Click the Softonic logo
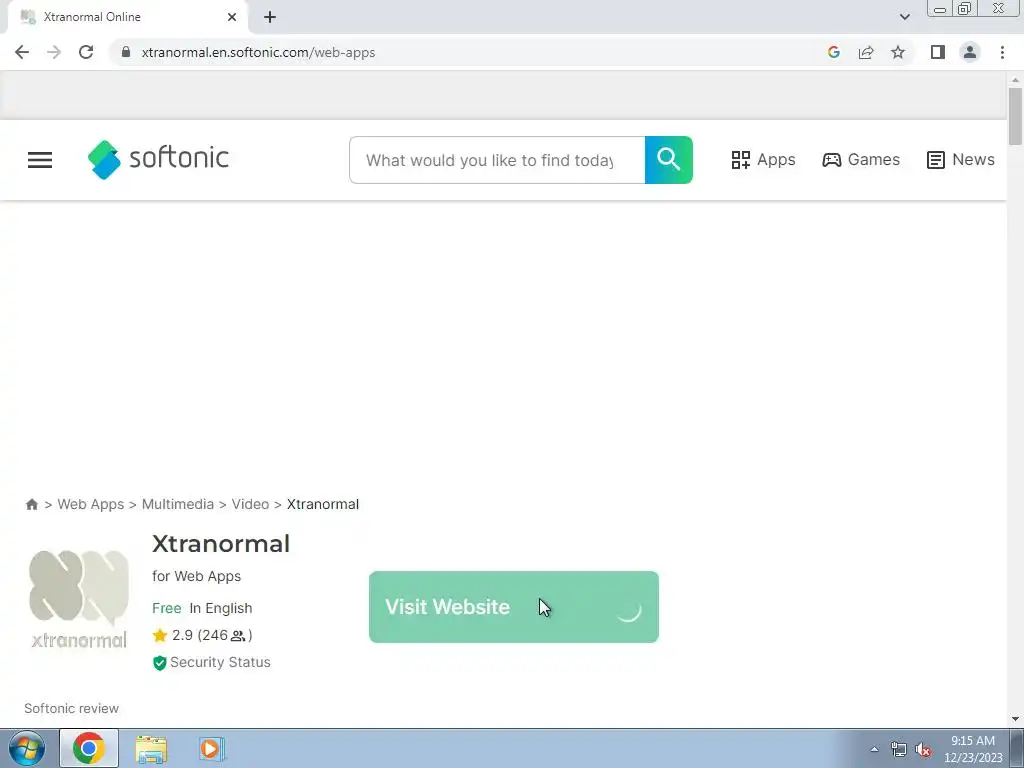Screen dimensions: 1024x768 [158, 159]
